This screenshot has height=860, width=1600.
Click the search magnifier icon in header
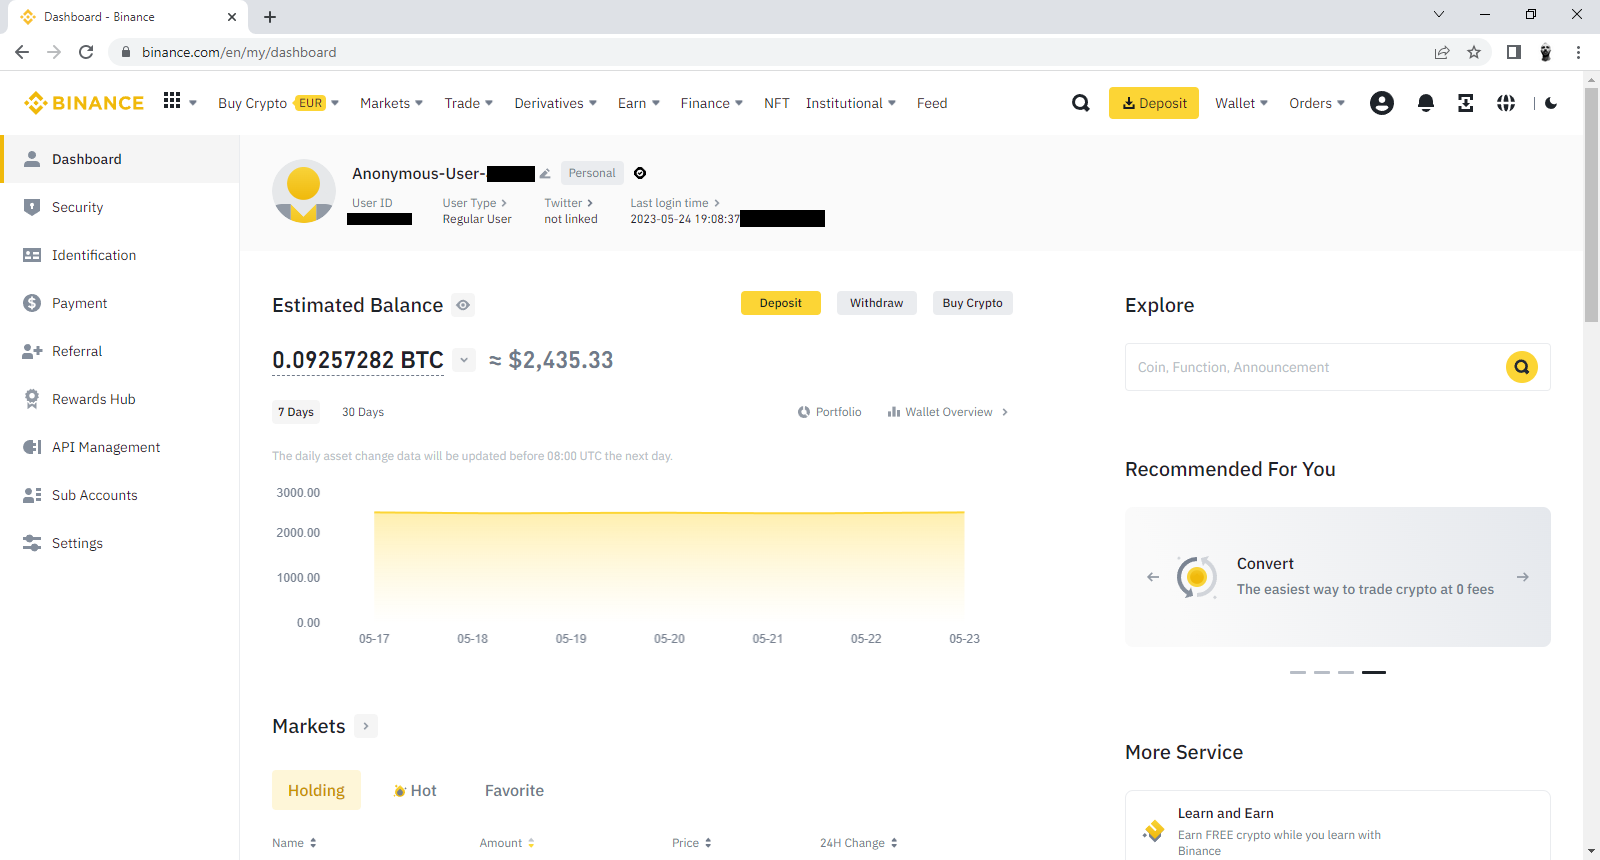(x=1081, y=103)
